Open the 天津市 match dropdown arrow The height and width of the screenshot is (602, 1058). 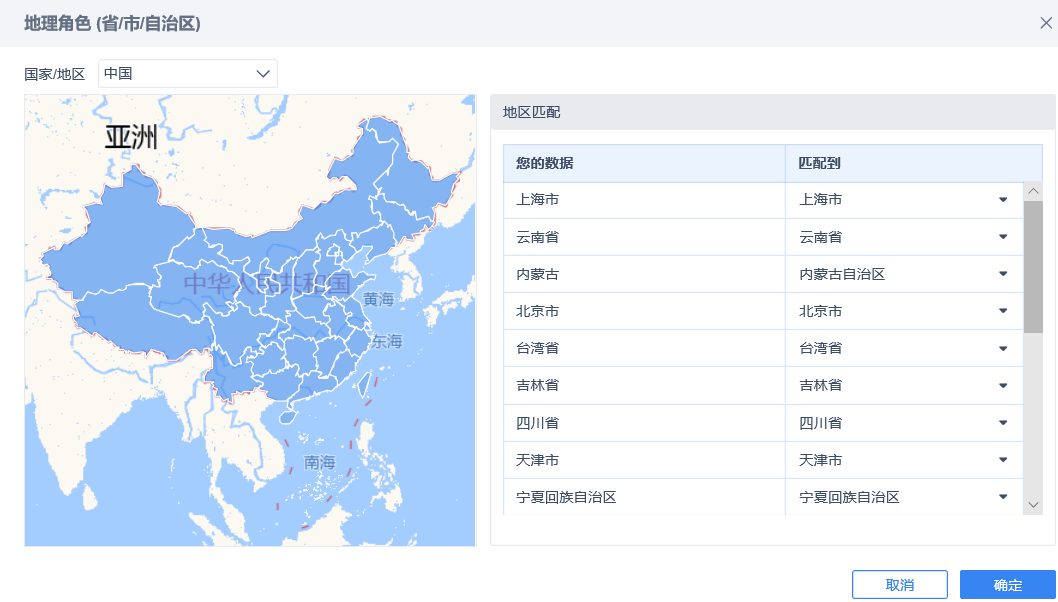(1003, 460)
